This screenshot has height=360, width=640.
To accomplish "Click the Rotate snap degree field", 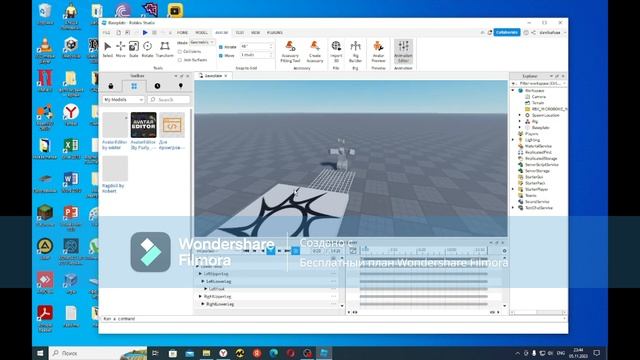I will (256, 47).
